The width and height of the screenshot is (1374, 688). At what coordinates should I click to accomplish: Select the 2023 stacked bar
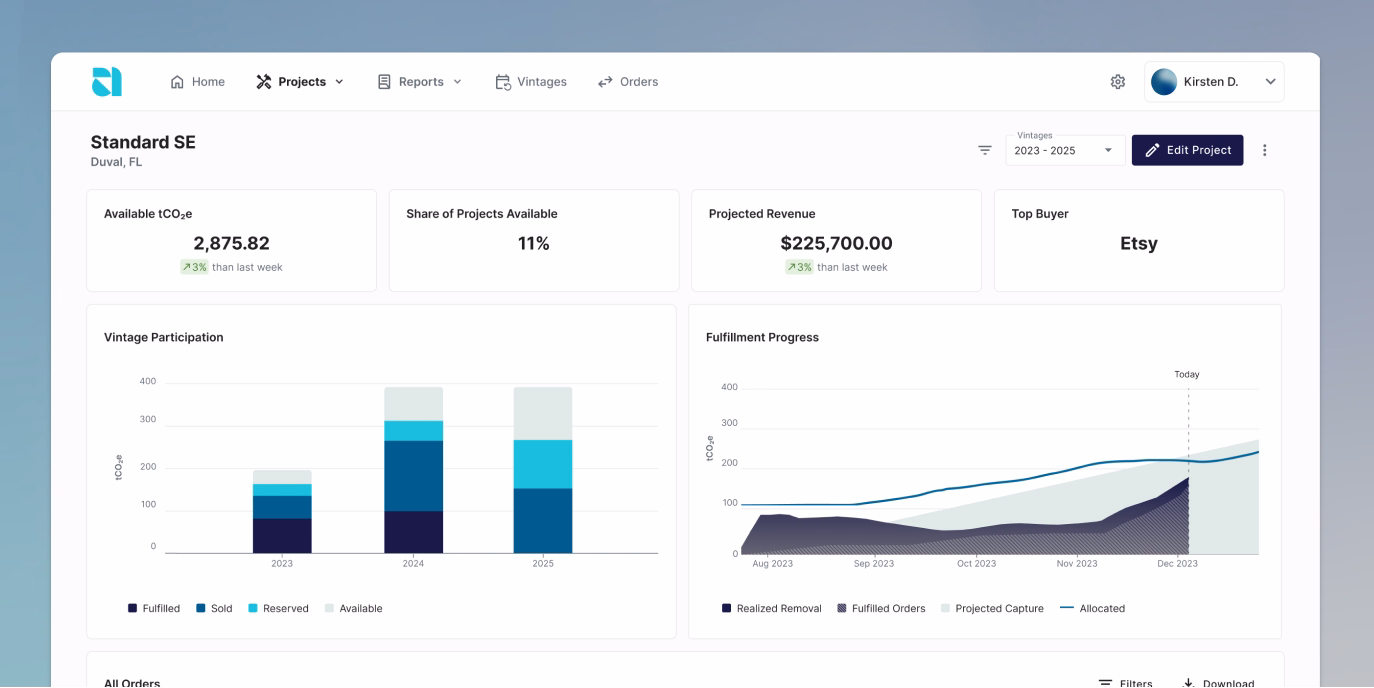(282, 512)
